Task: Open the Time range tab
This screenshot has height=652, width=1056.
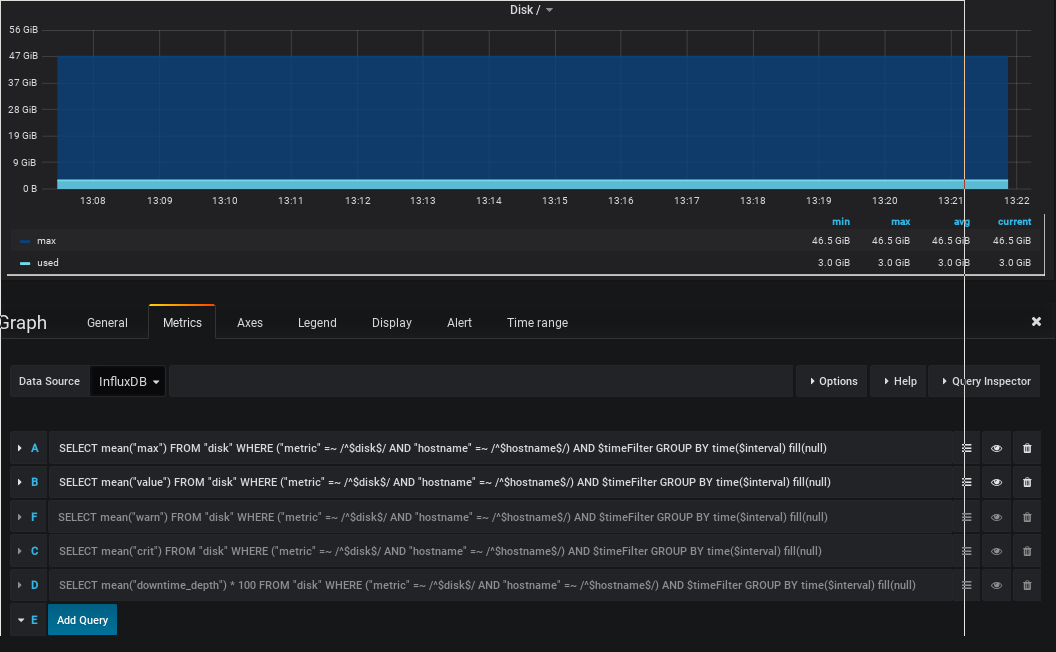Action: click(x=537, y=323)
